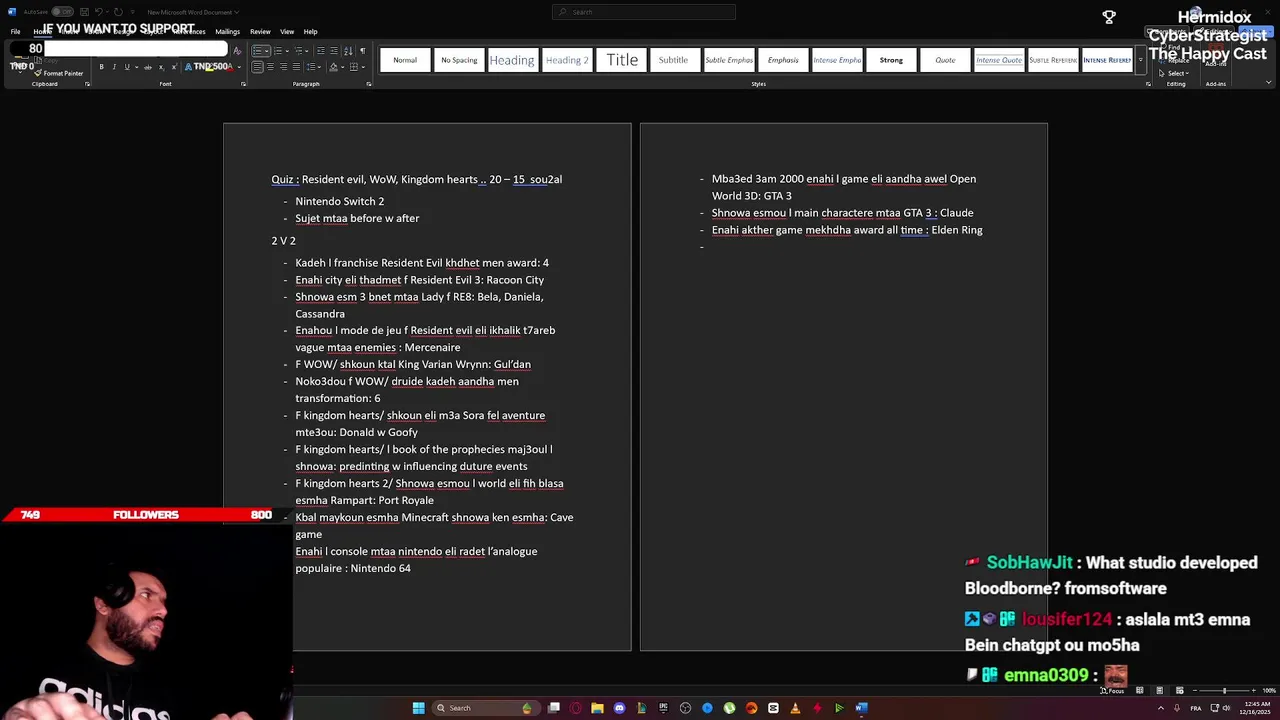Viewport: 1280px width, 720px height.
Task: Open the Paragraph dialog launcher
Action: pyautogui.click(x=369, y=84)
